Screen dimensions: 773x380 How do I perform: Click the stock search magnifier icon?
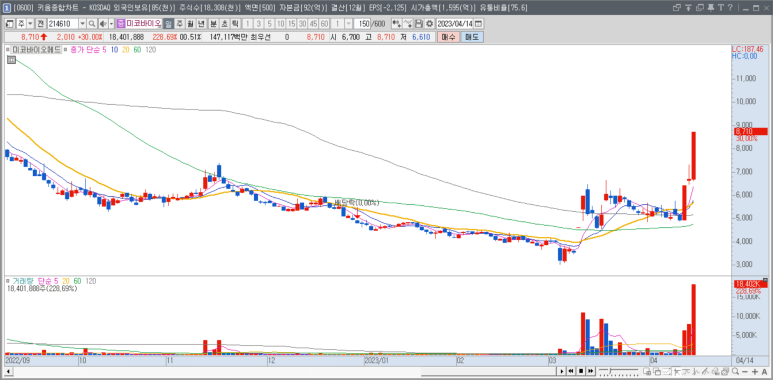pyautogui.click(x=92, y=24)
